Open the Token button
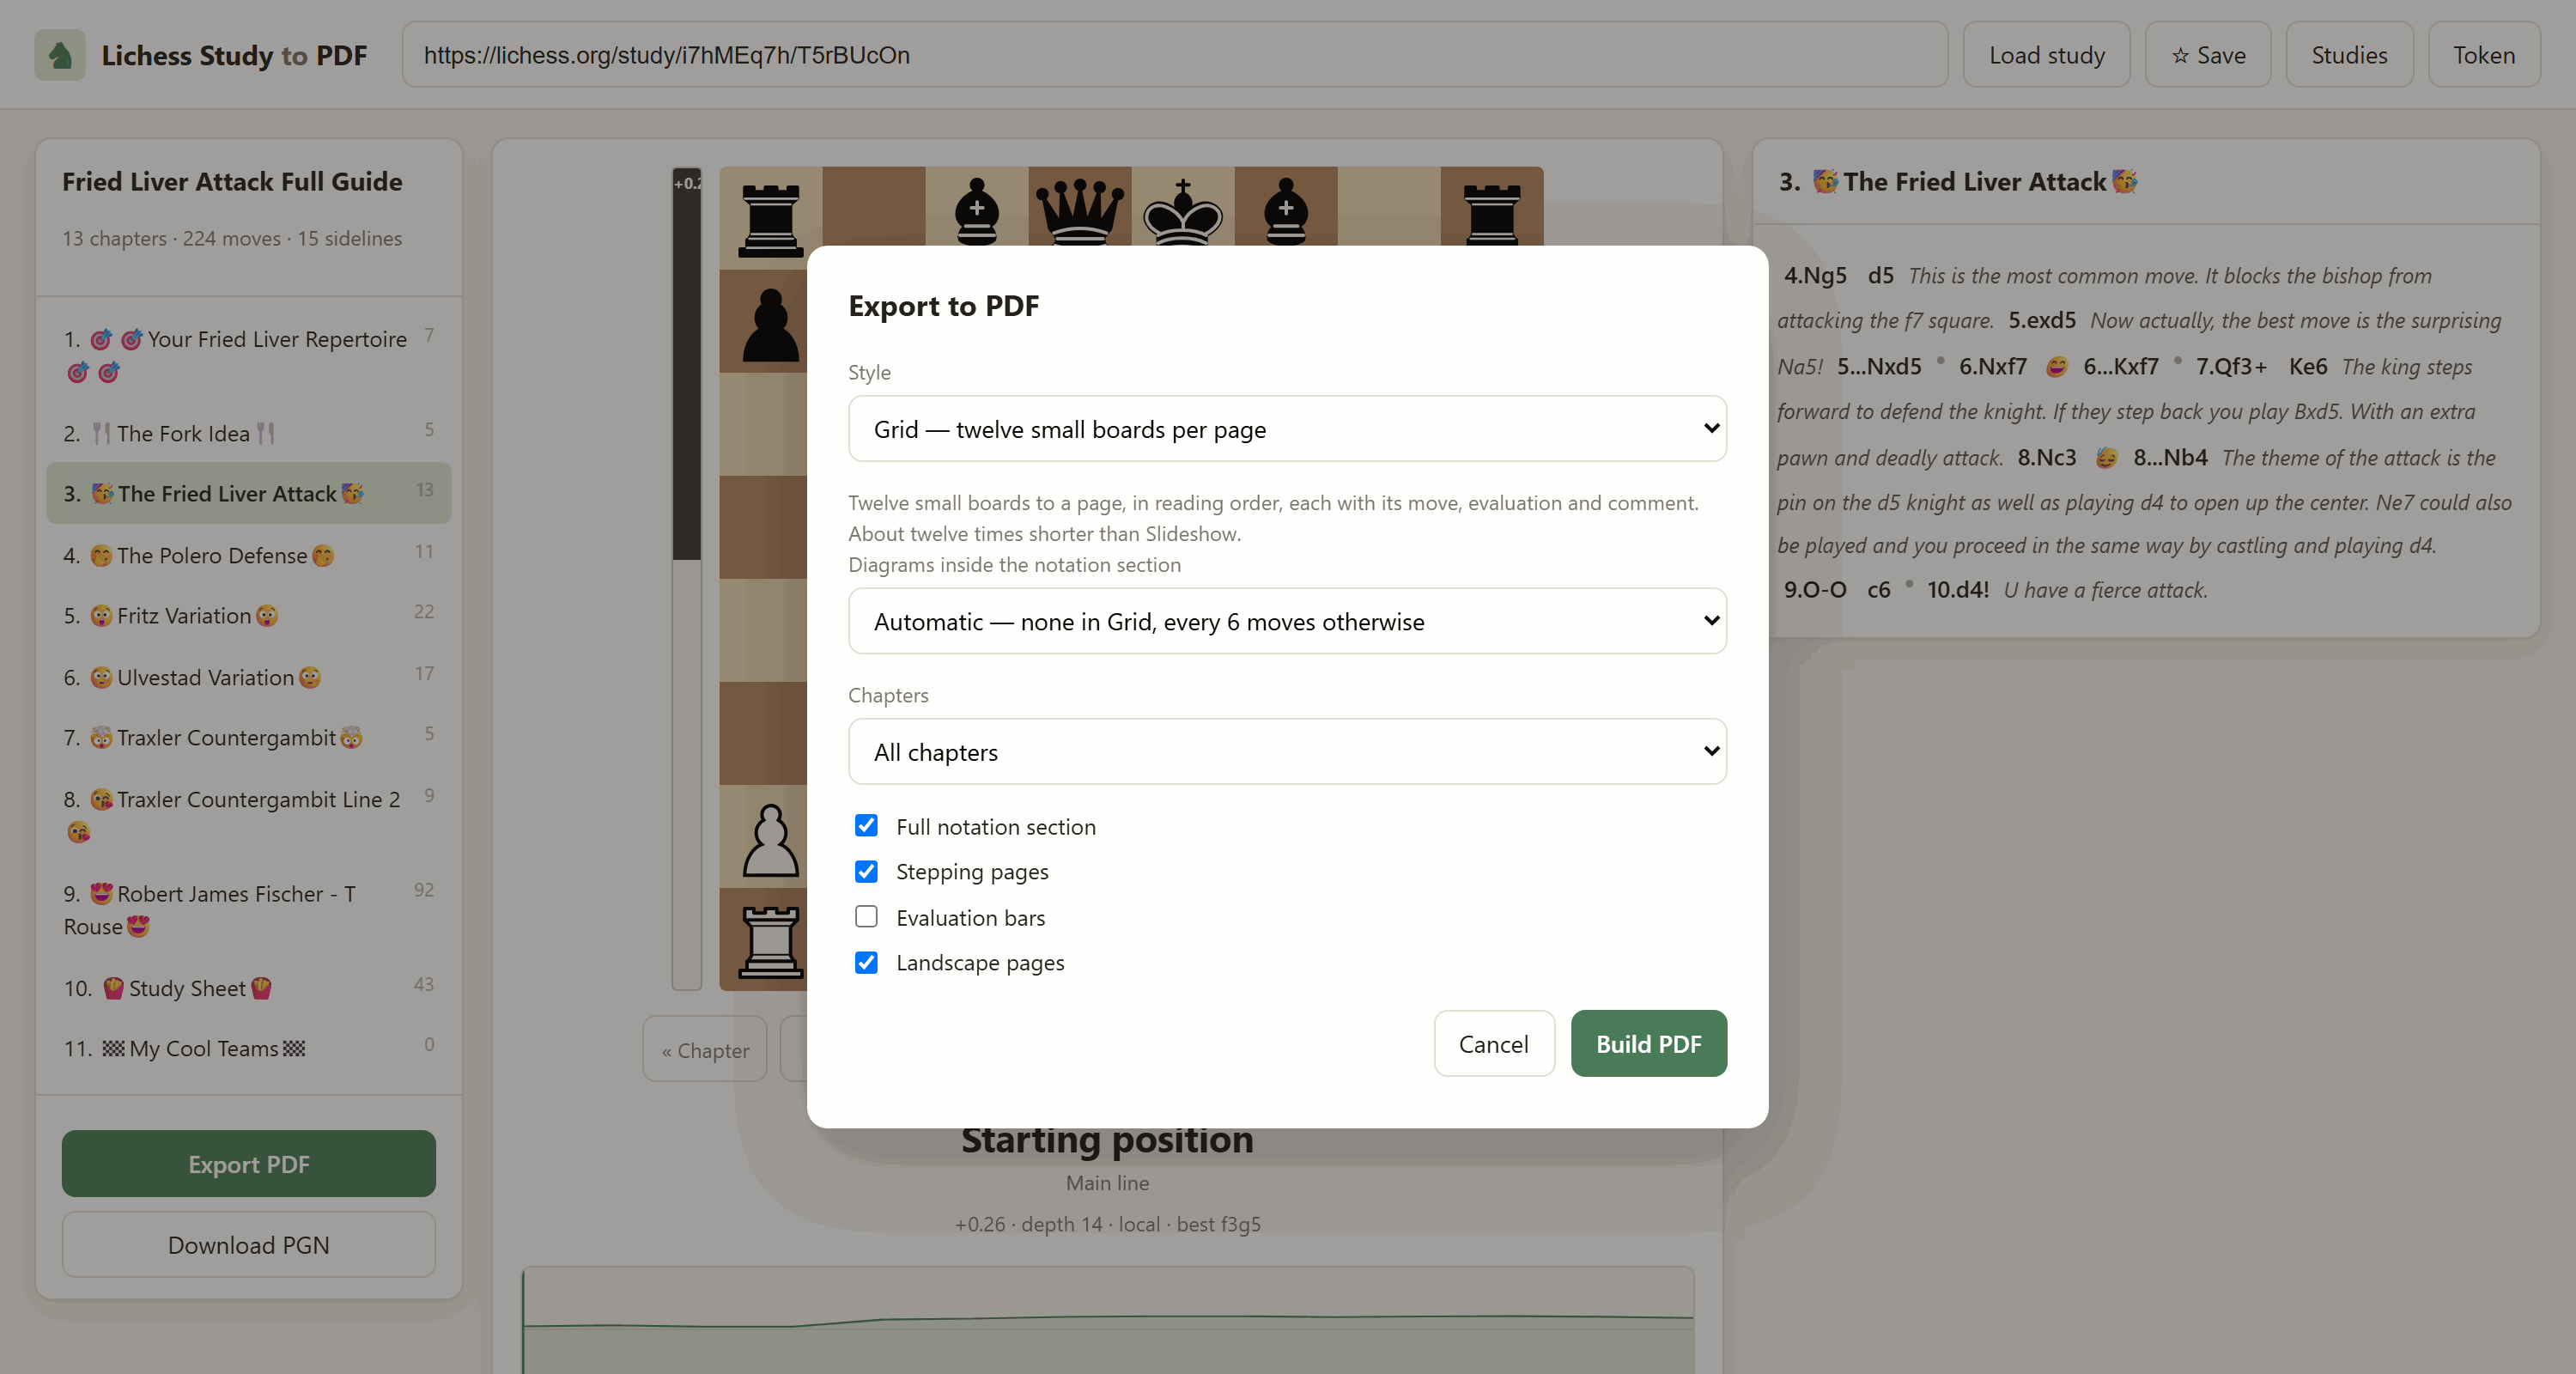Viewport: 2576px width, 1374px height. tap(2484, 55)
